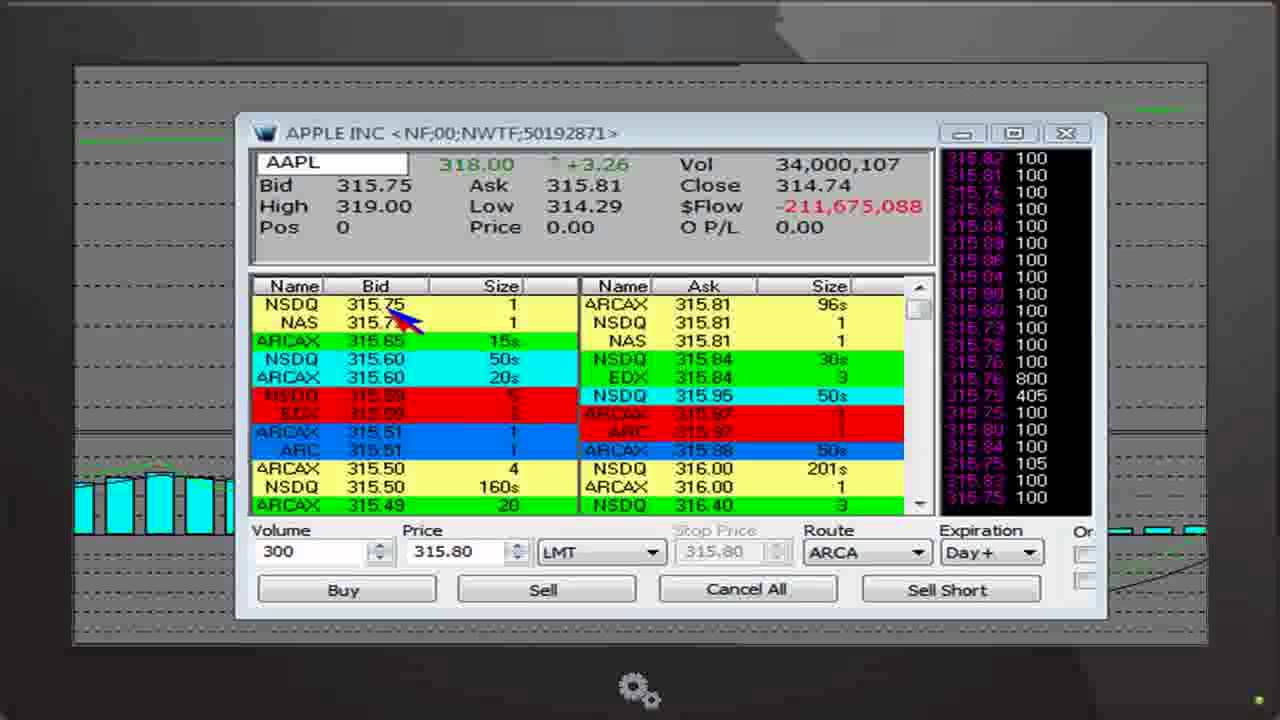Select the NSDQ 315.50 bid row
Image resolution: width=1280 pixels, height=720 pixels.
(414, 486)
